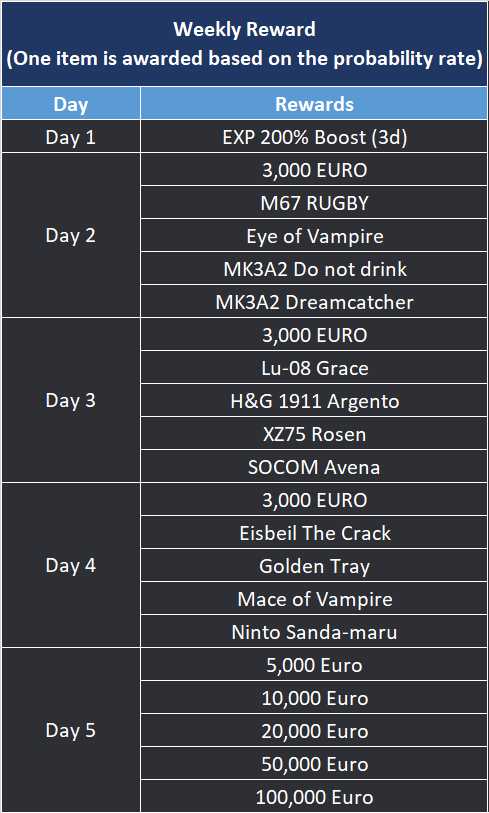Select EXP 200% Boost (3d) reward cell
Screen dimensions: 489x813
[314, 136]
